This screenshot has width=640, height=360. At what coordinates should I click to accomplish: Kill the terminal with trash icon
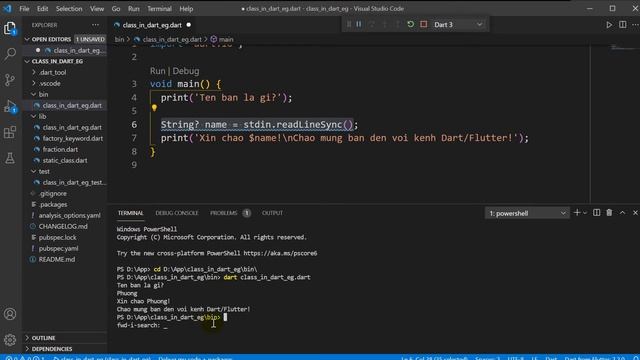[x=609, y=213]
